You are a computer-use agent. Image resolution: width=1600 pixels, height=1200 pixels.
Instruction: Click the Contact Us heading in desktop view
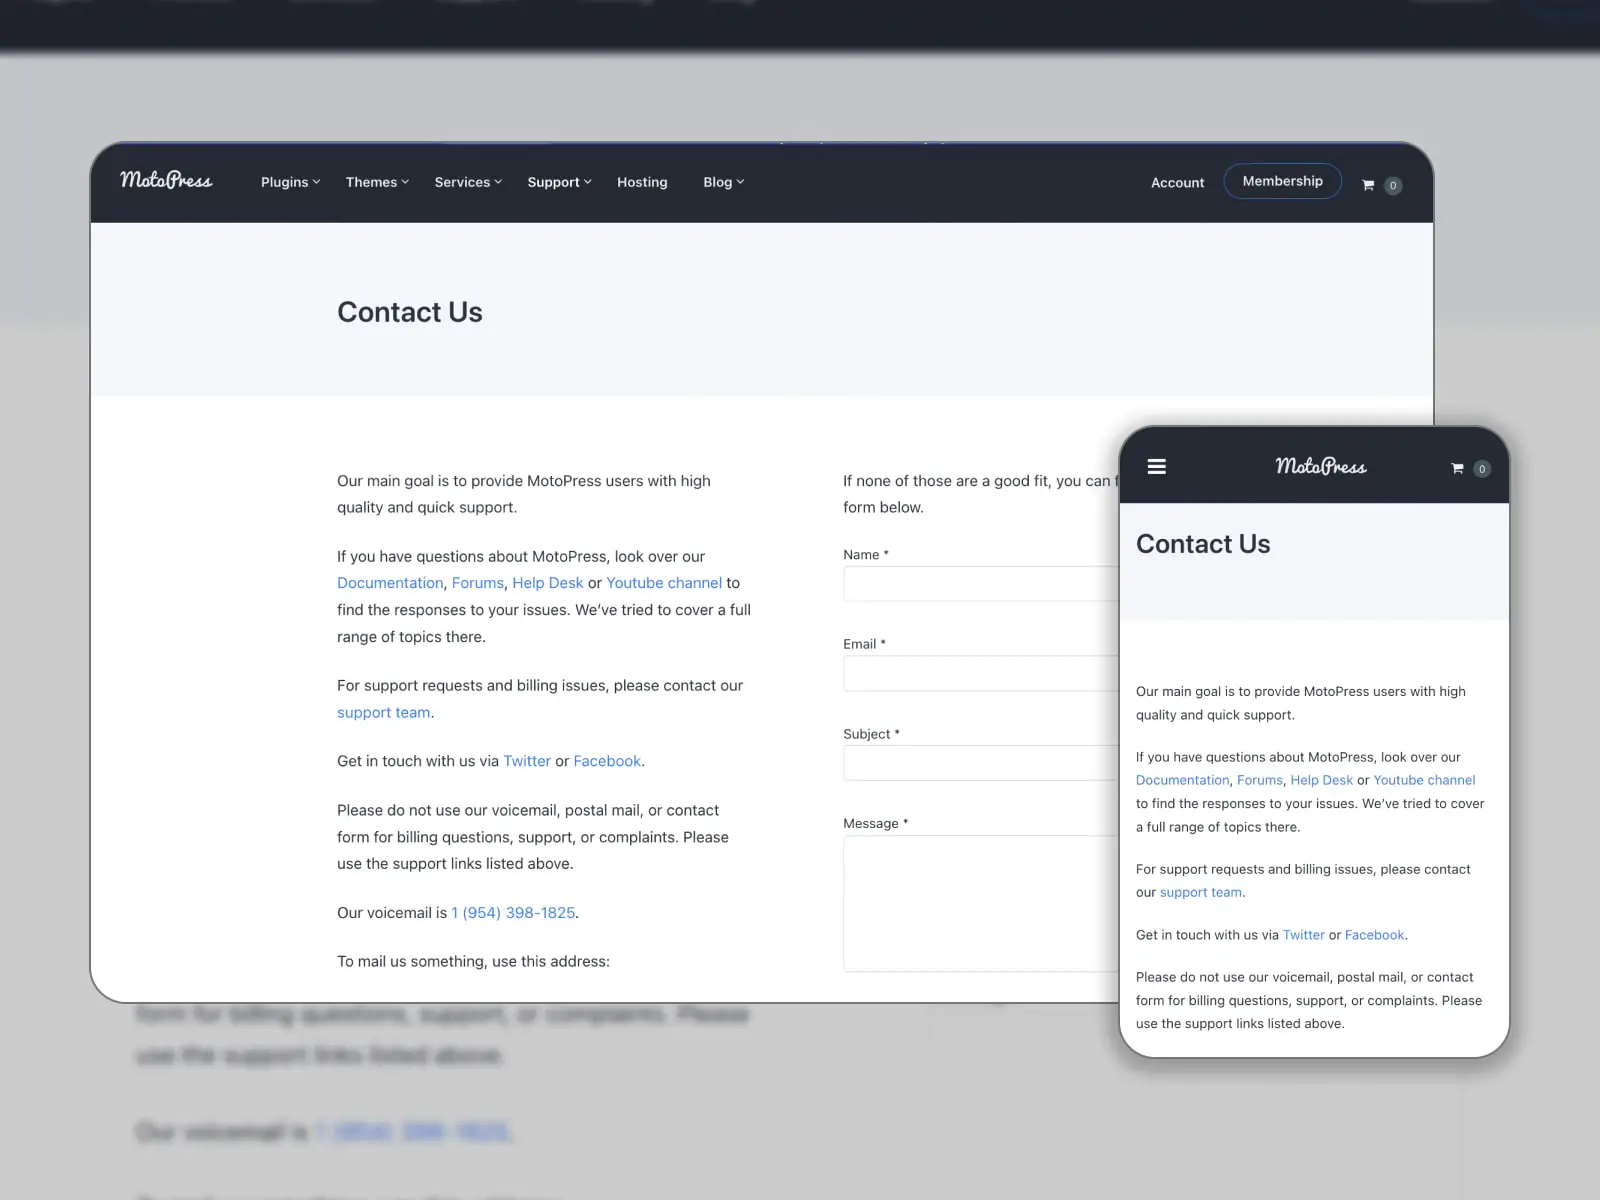coord(410,312)
